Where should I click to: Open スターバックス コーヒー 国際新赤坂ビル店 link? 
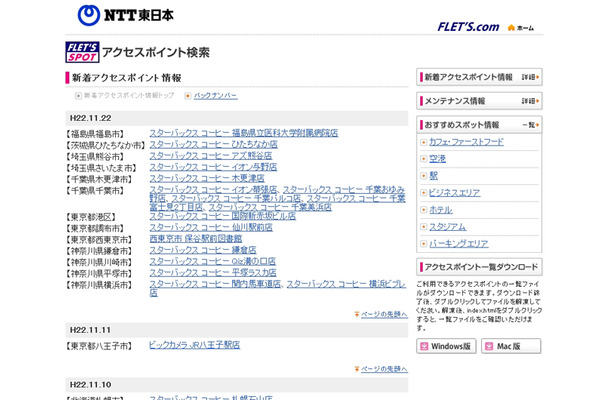click(x=223, y=216)
